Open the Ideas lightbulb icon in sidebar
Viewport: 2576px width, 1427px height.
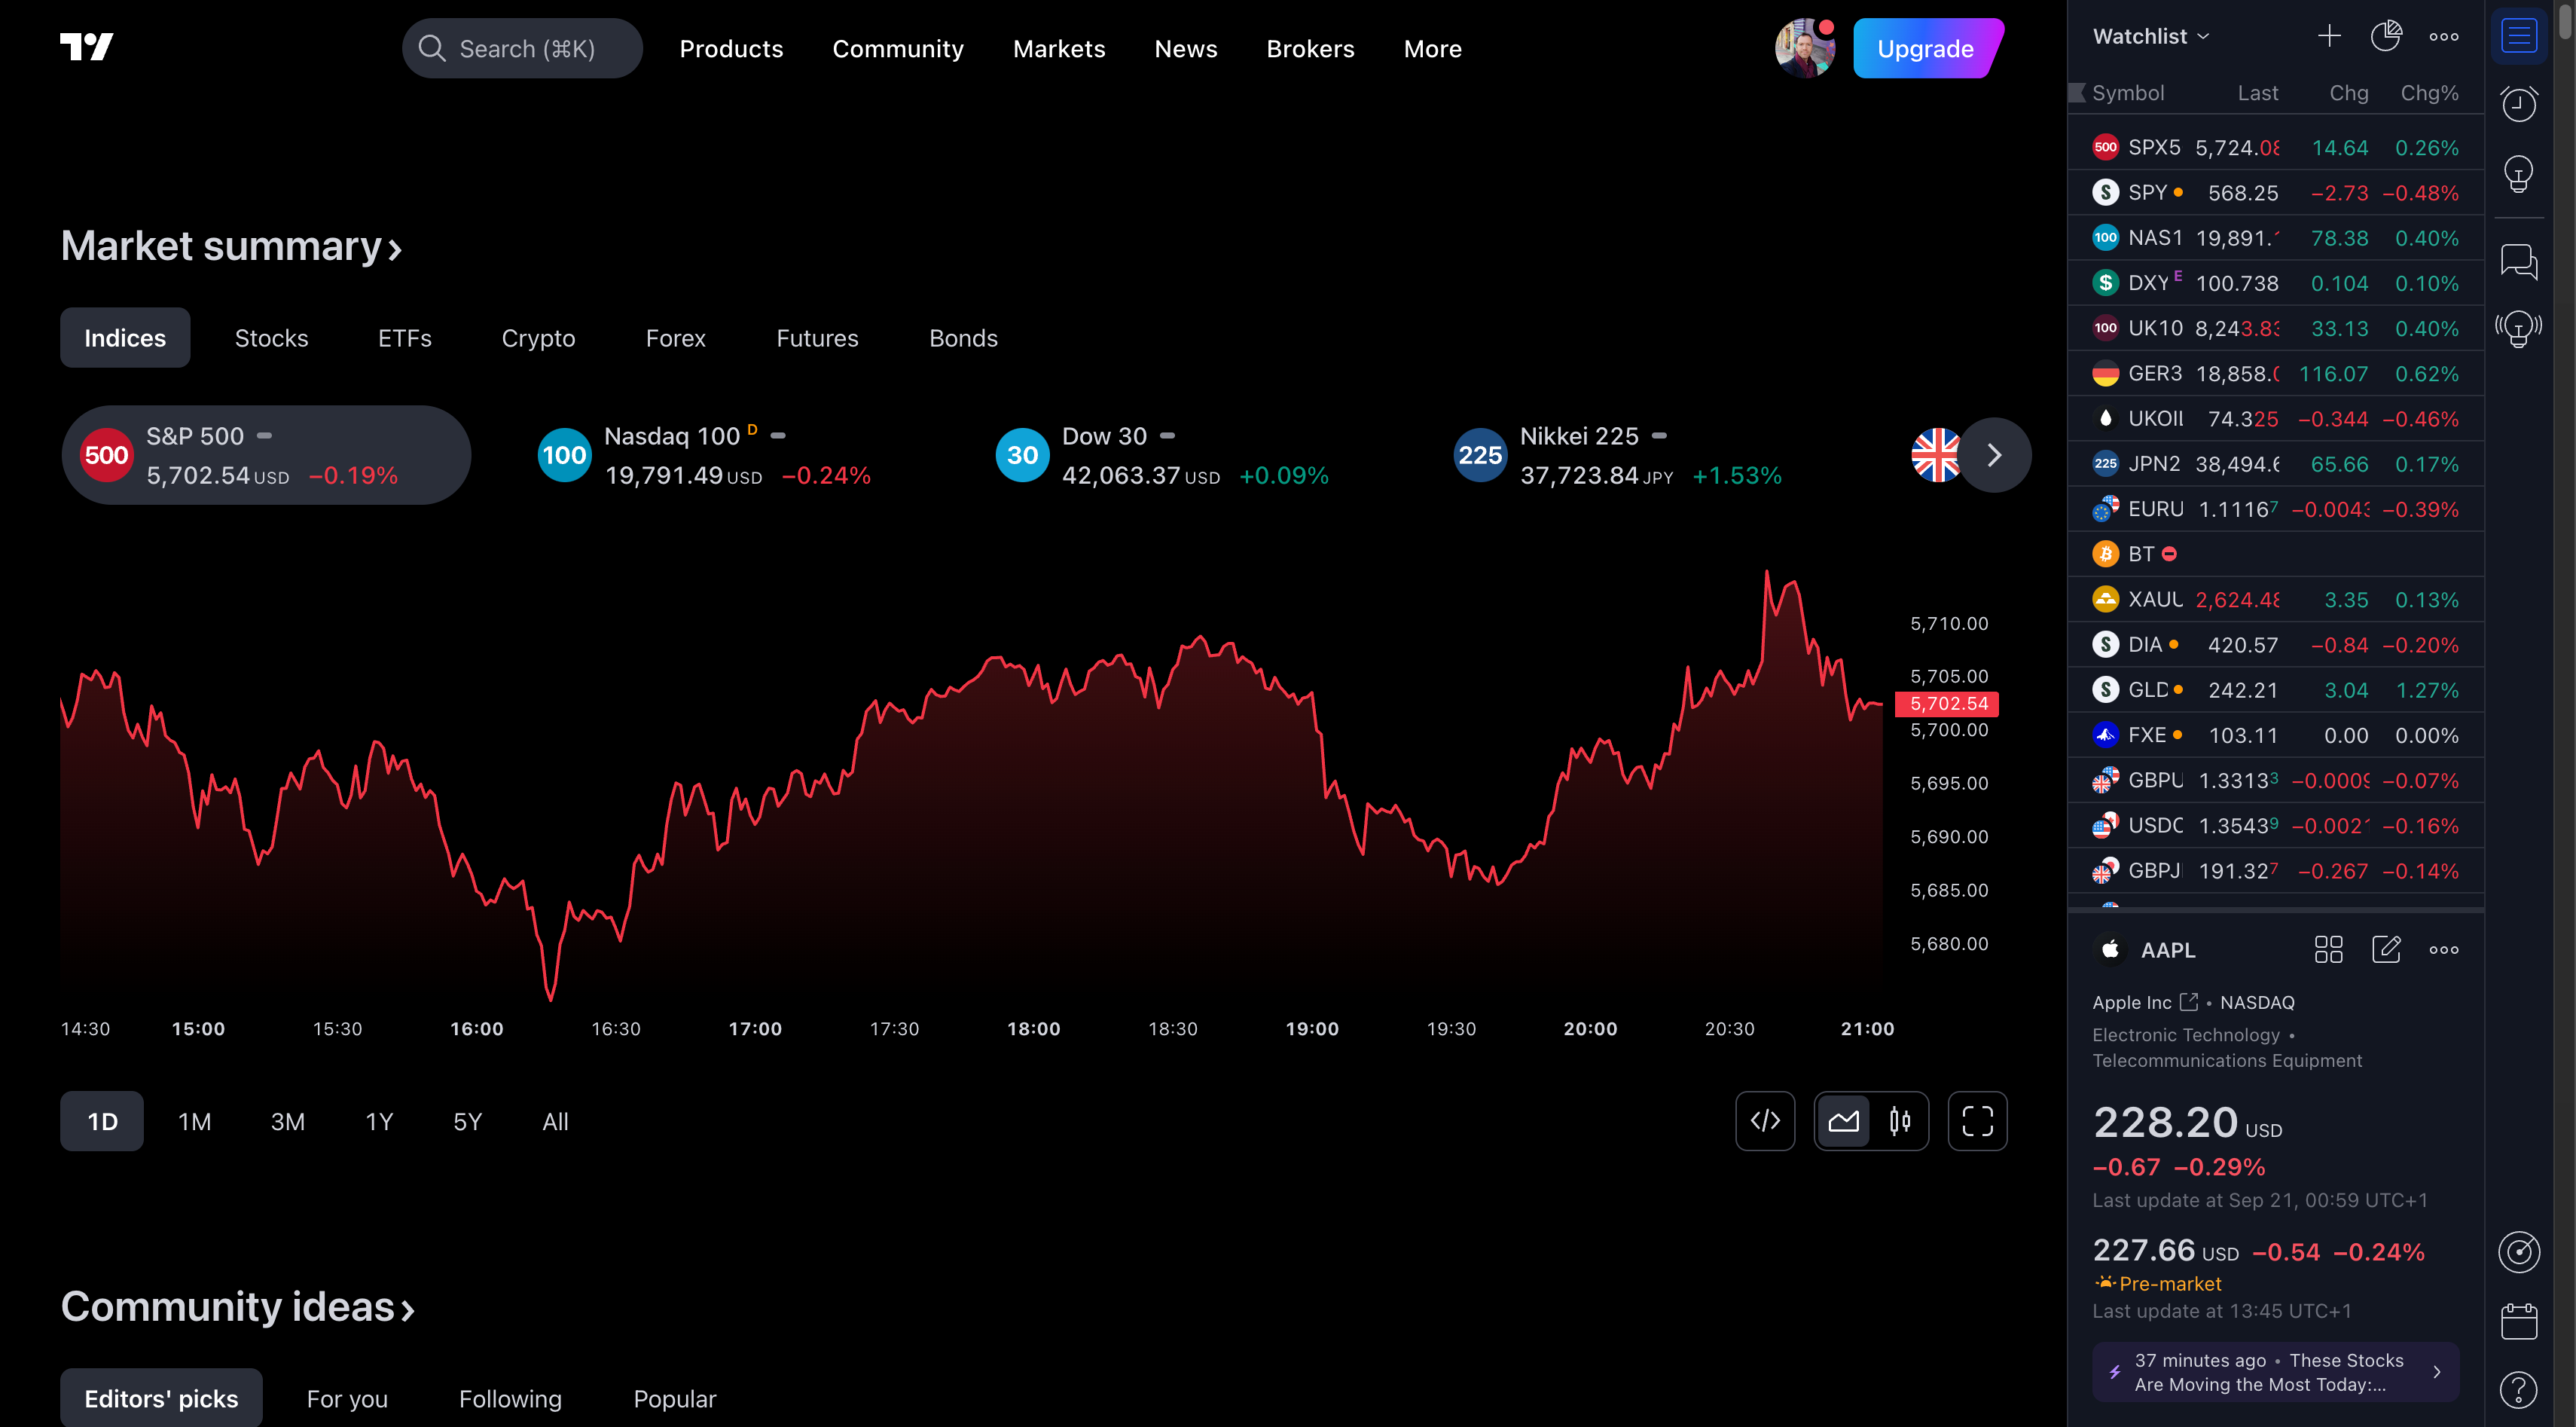(x=2519, y=173)
